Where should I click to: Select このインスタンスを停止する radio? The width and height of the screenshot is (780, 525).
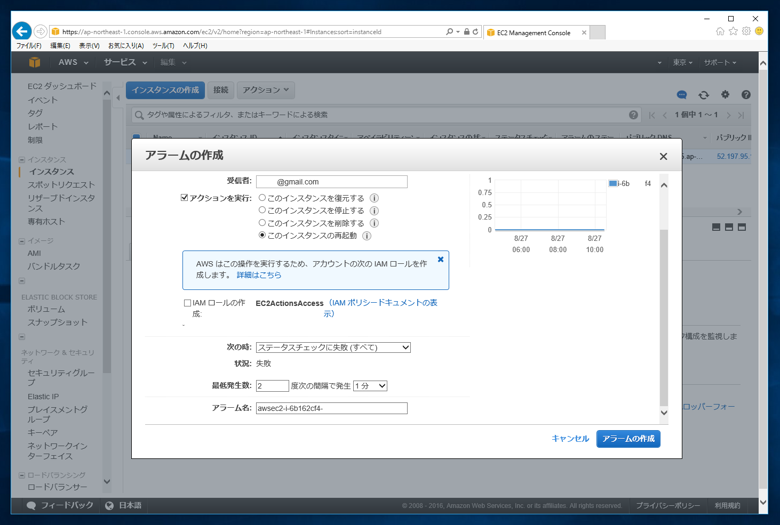pos(262,210)
